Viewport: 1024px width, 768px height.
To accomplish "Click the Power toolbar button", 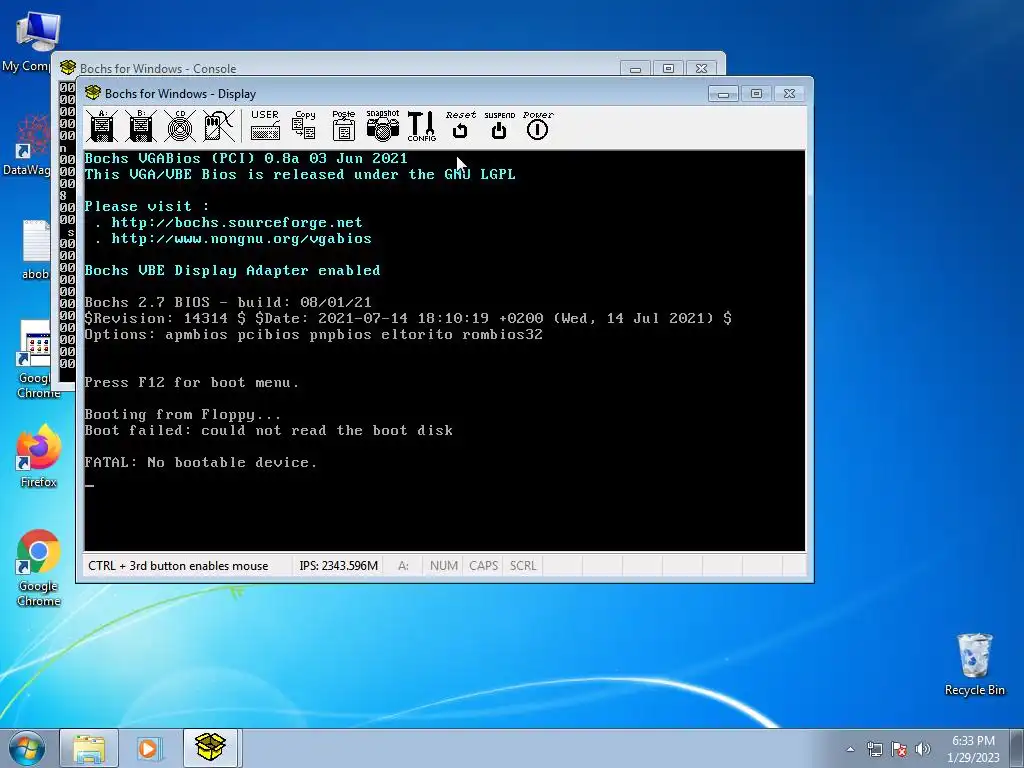I will coord(538,125).
